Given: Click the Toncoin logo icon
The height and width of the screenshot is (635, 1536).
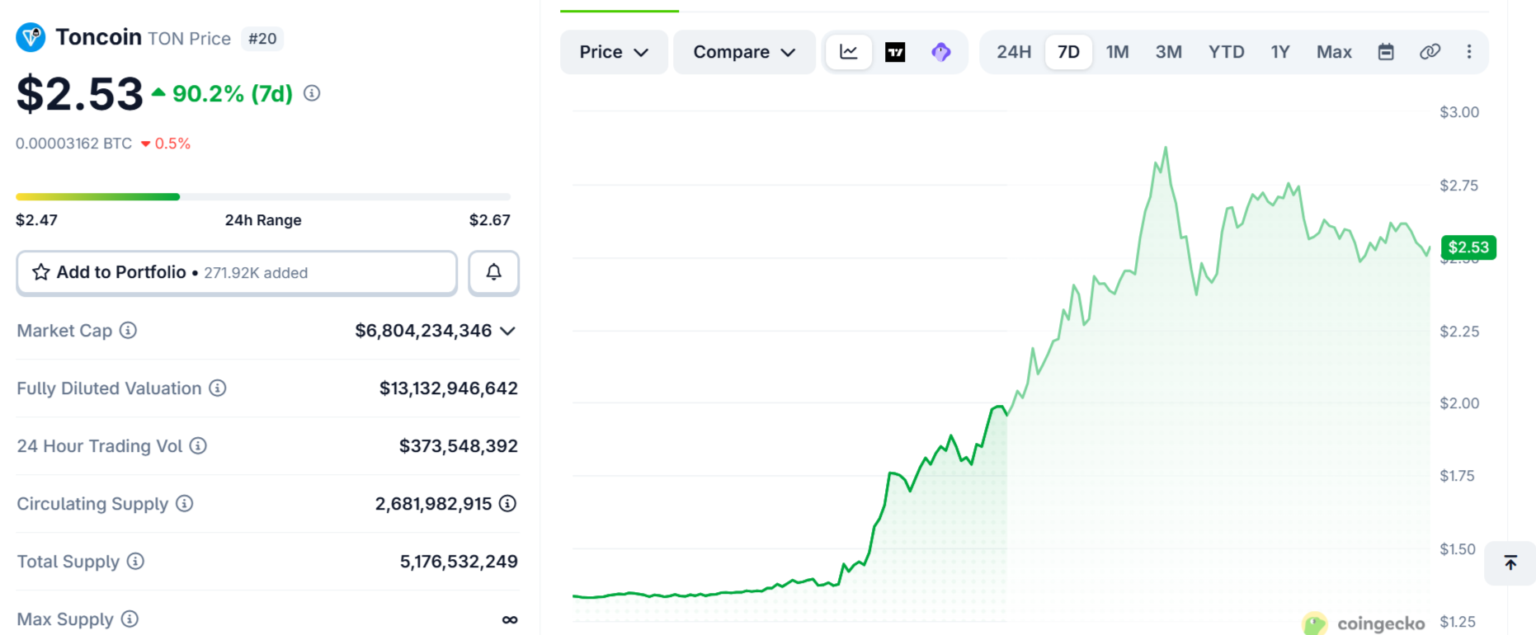Looking at the screenshot, I should point(31,38).
